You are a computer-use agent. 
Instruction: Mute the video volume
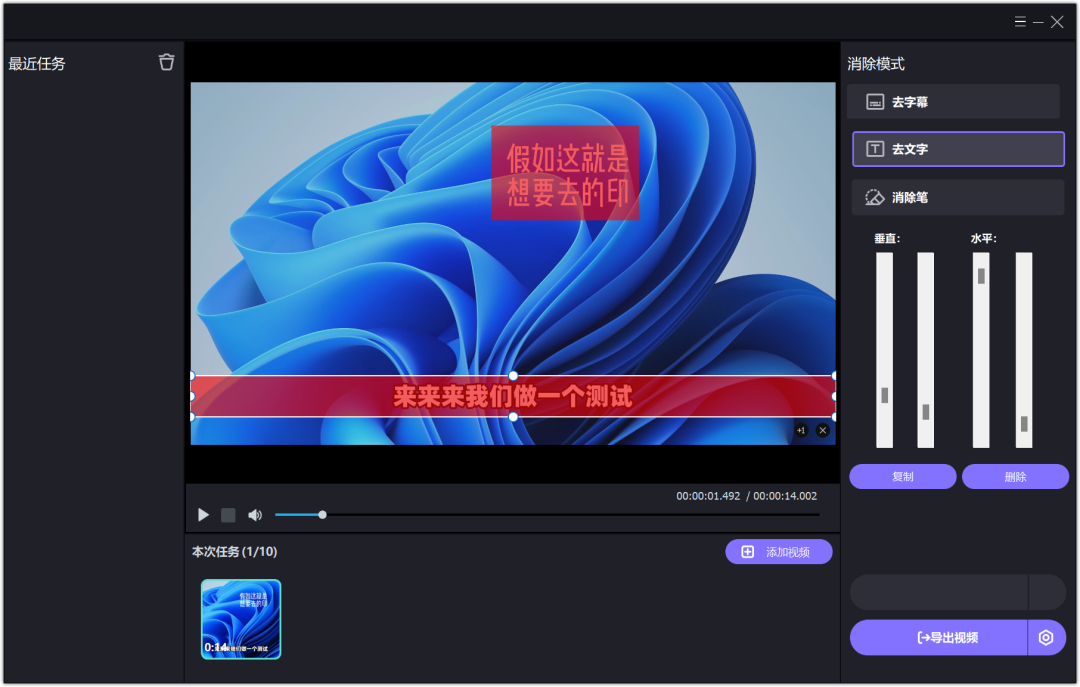tap(255, 515)
